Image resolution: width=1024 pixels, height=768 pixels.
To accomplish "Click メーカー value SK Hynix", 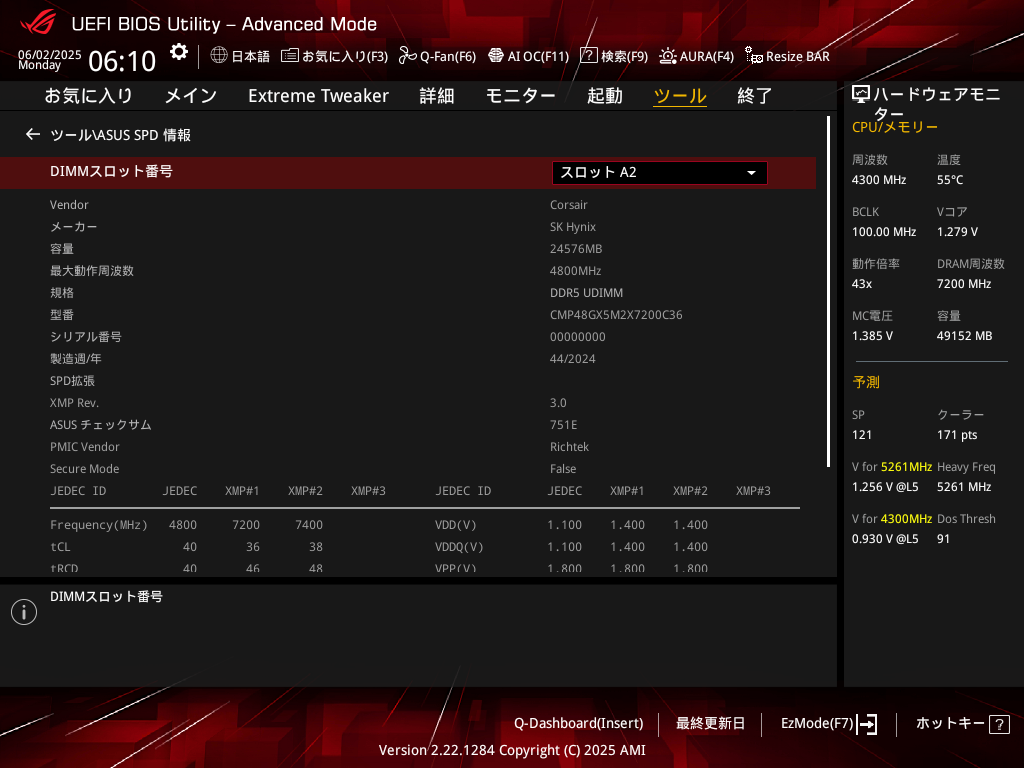I will [x=573, y=227].
